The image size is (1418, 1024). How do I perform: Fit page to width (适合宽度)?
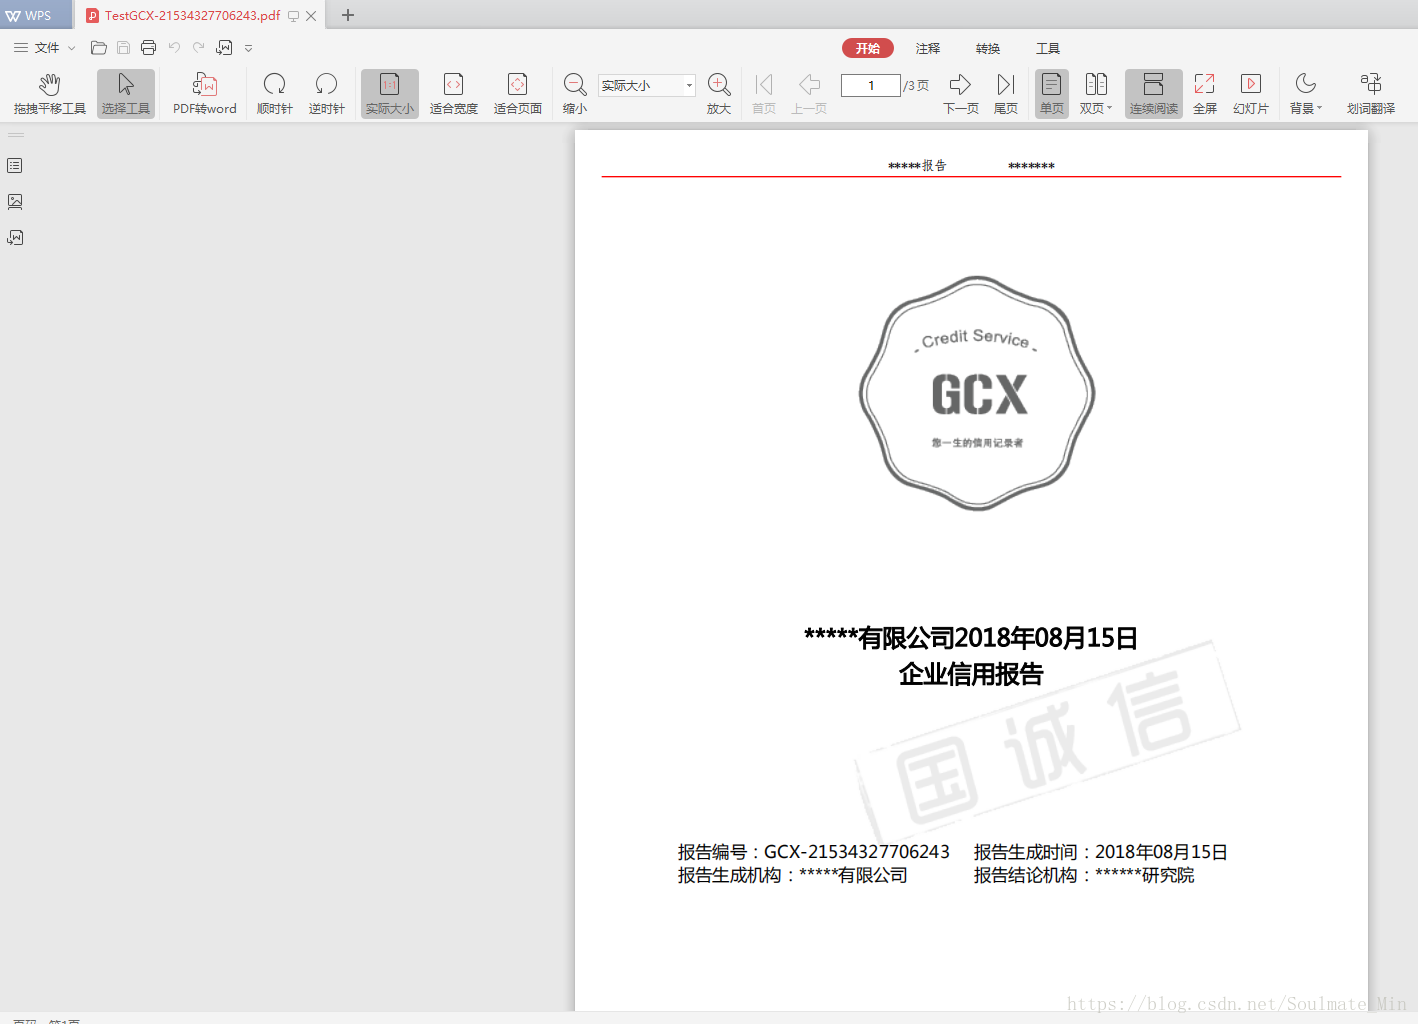point(453,94)
